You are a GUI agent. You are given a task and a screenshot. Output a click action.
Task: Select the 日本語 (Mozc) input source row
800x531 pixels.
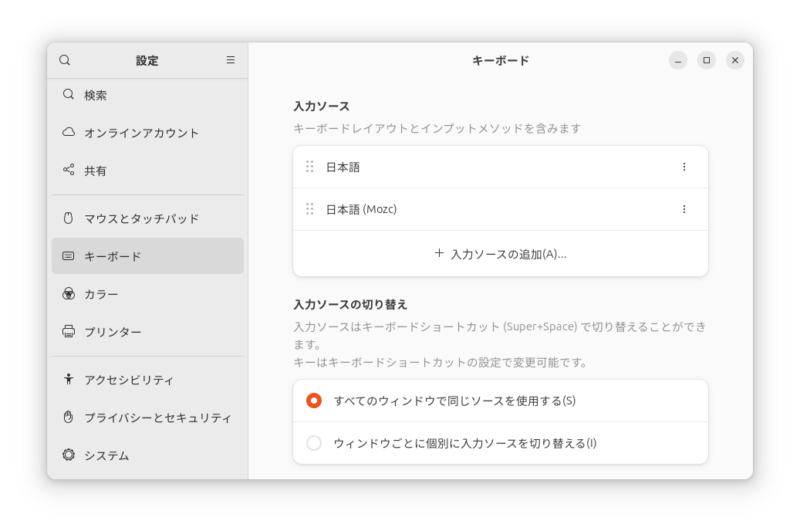[501, 209]
